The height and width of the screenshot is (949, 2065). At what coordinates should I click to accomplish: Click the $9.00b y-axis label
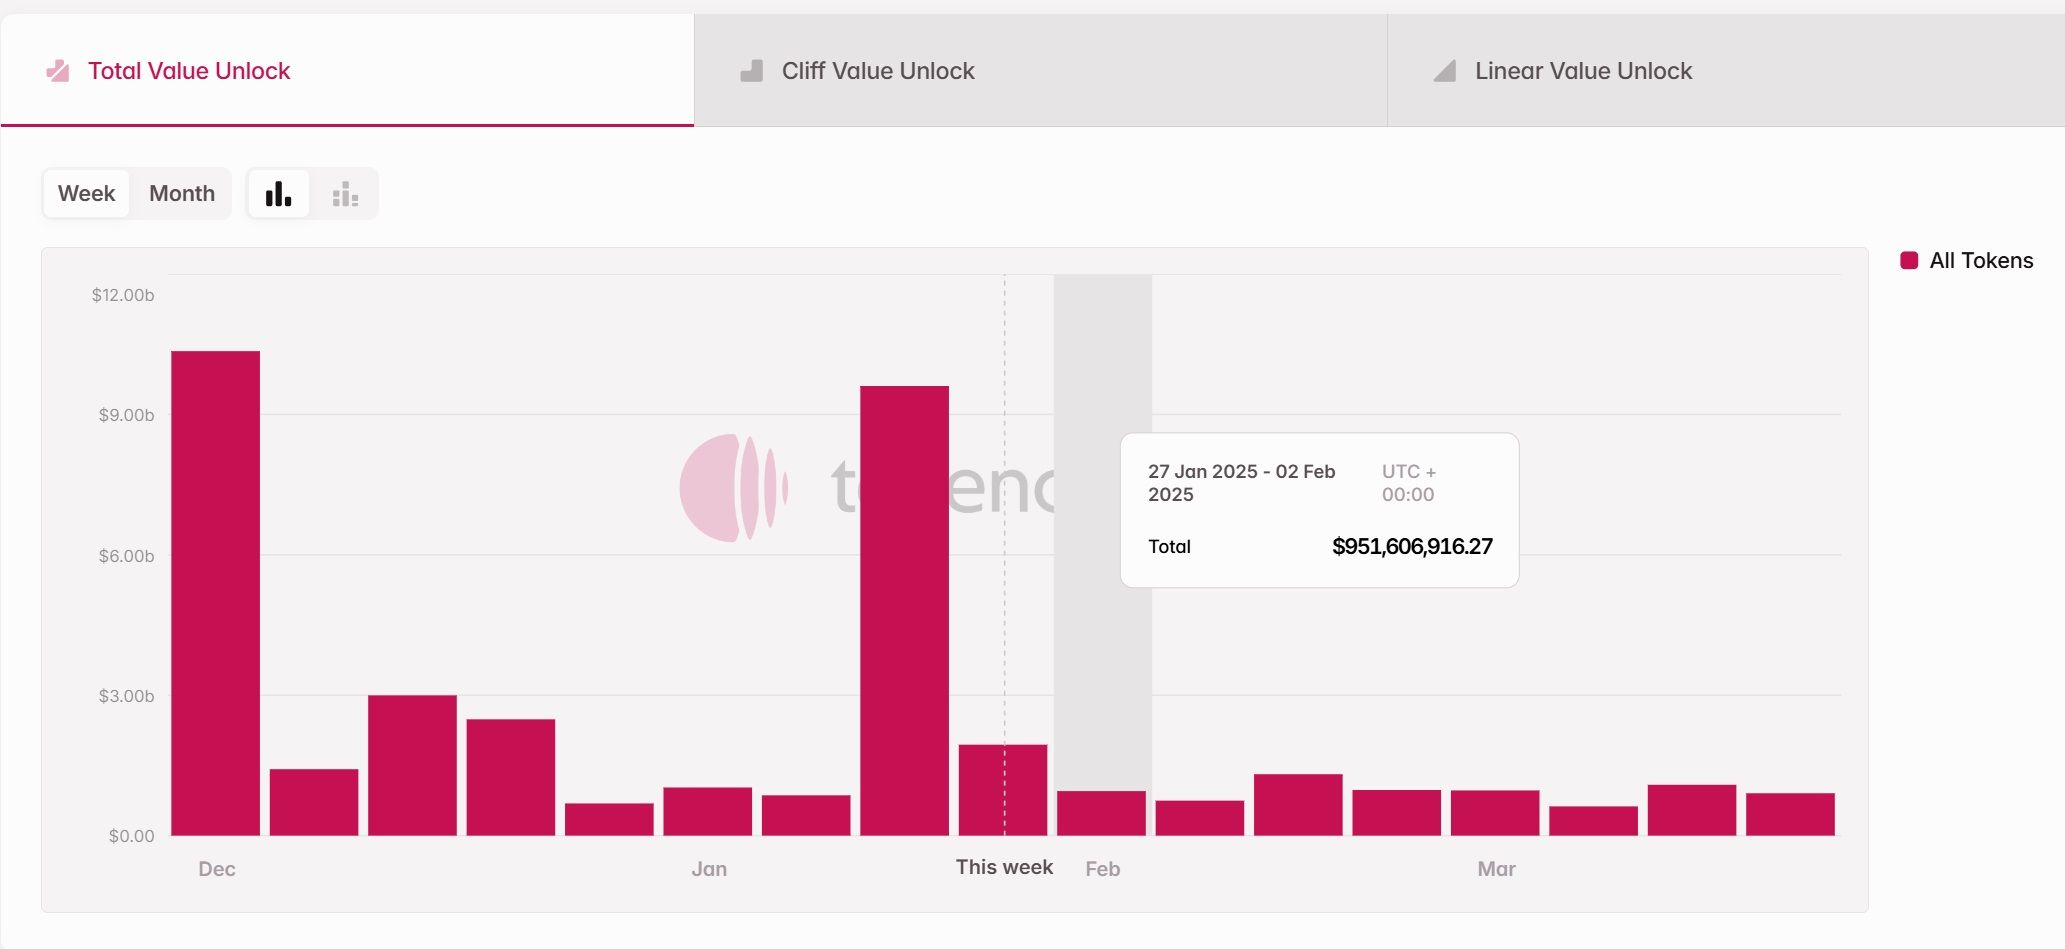(126, 415)
